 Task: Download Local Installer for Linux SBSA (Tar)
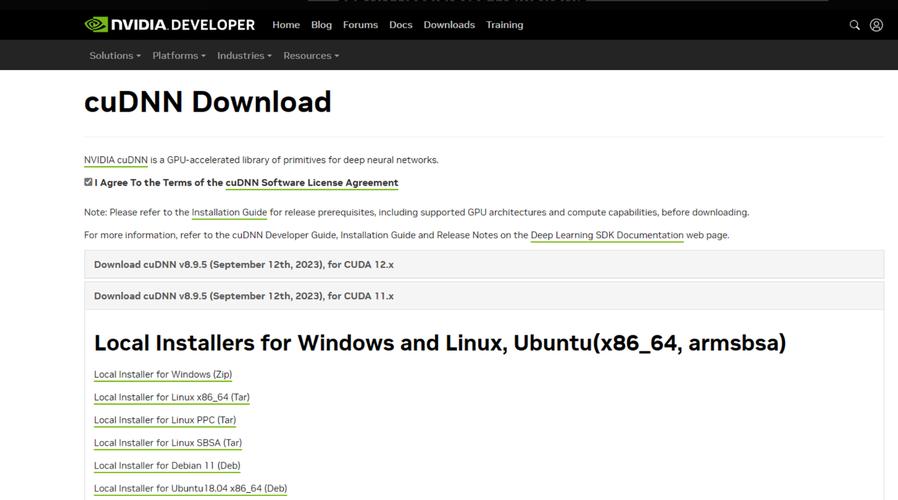coord(168,443)
